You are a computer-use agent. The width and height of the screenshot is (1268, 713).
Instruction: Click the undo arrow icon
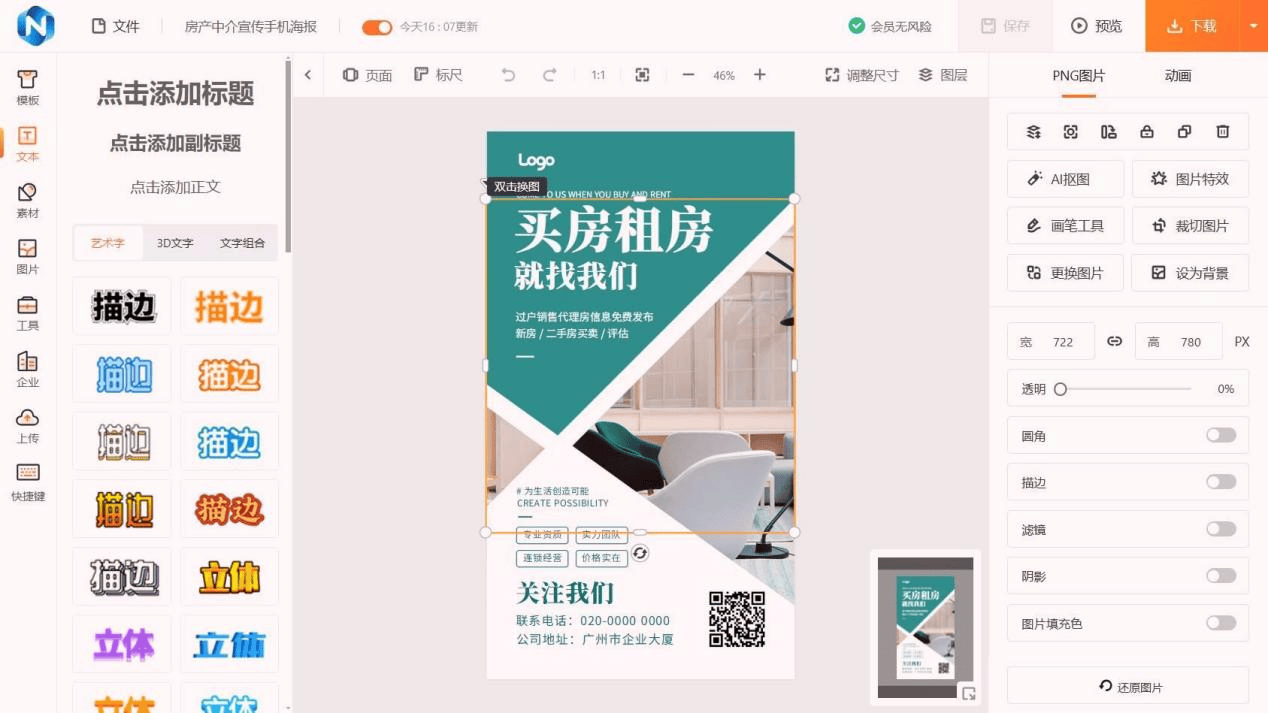coord(508,75)
